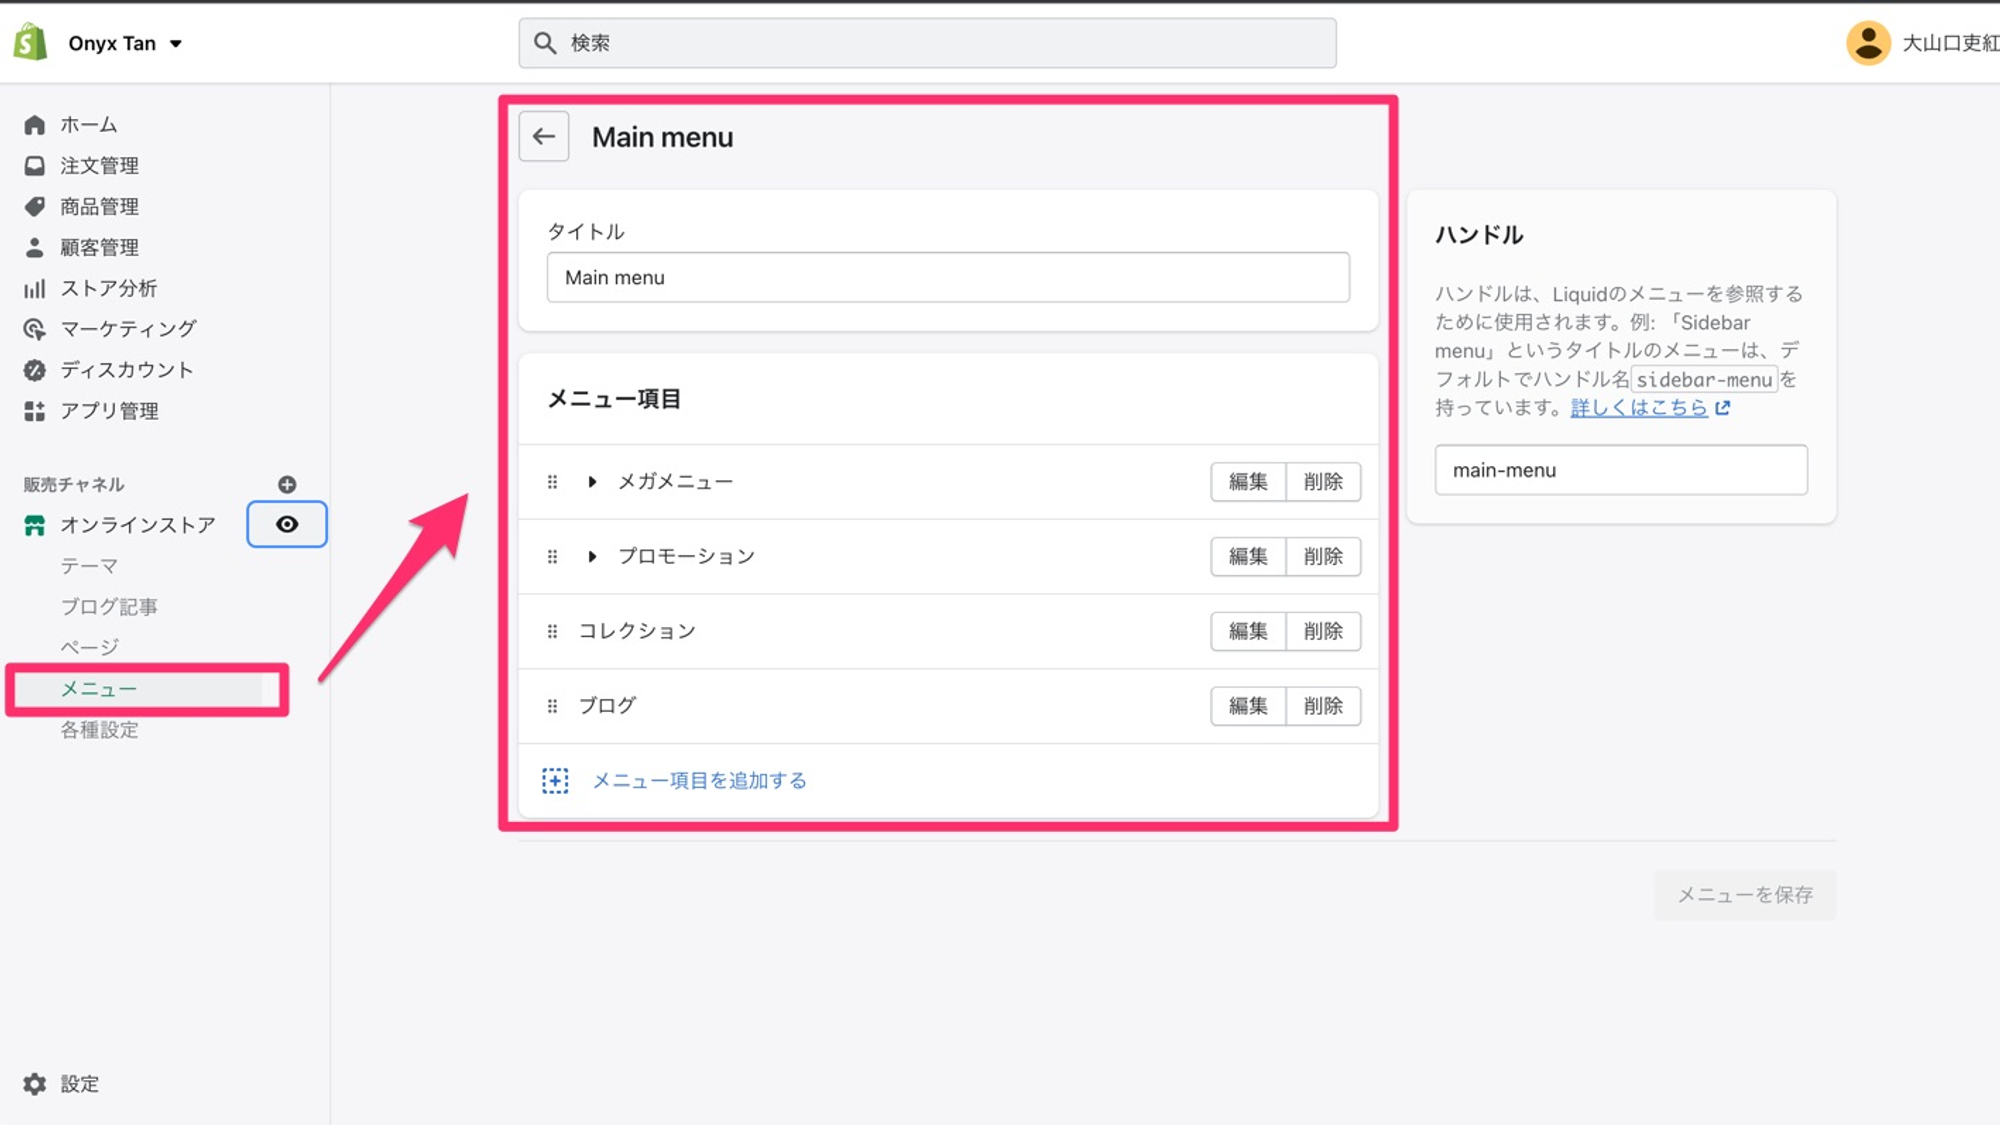Click the ブログ item label
Viewport: 2000px width, 1125px height.
[x=607, y=706]
